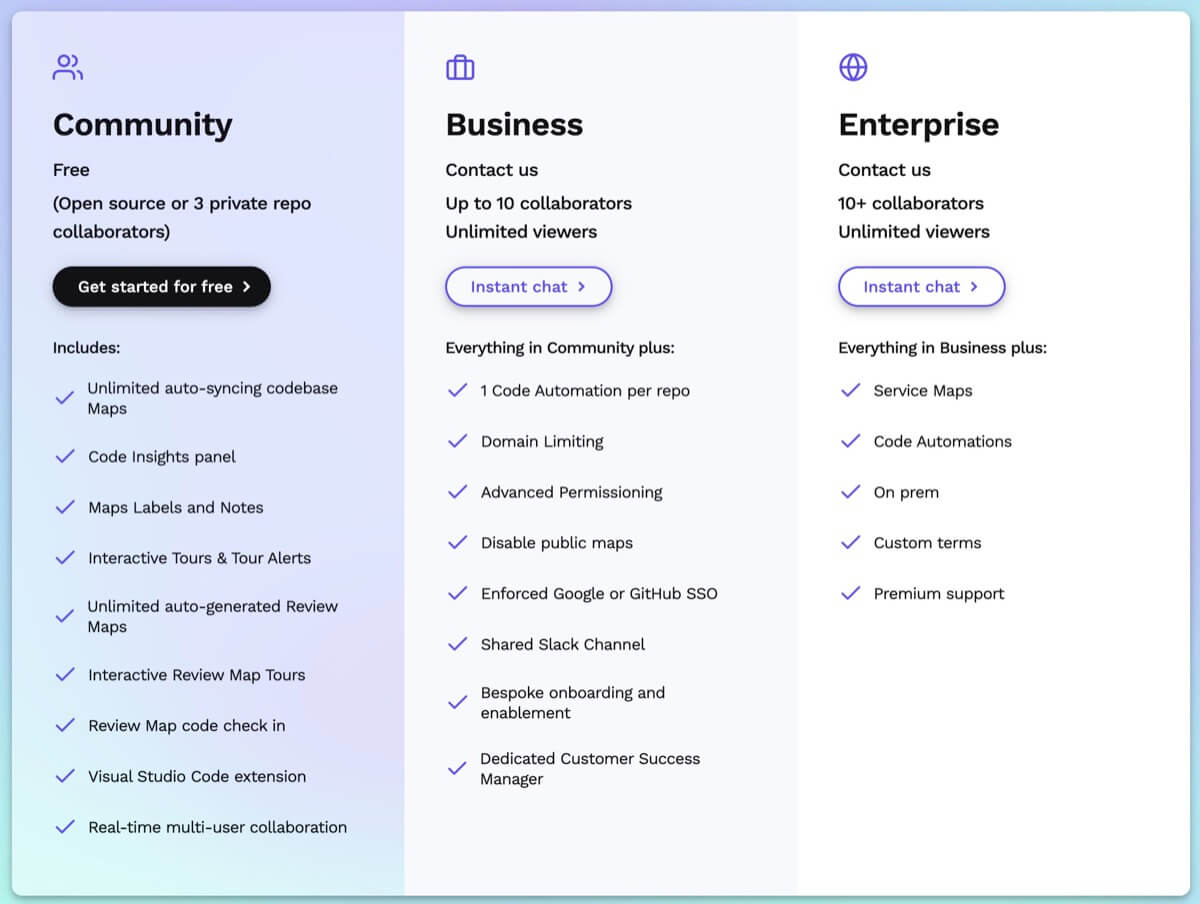Click Advanced Permissioning feature text

tap(571, 492)
